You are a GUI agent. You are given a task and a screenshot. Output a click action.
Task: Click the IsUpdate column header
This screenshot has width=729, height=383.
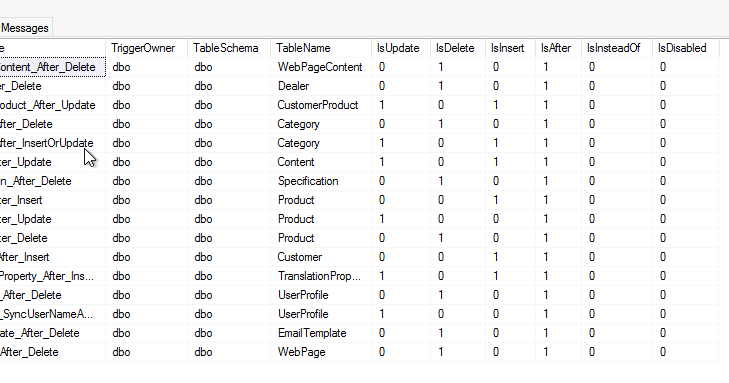pyautogui.click(x=401, y=48)
